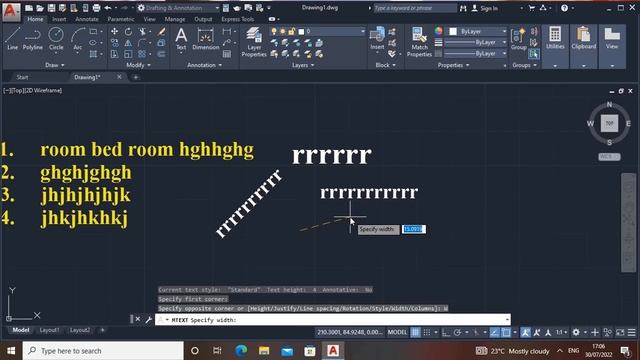
Task: Select the Polyline tool
Action: [33, 39]
